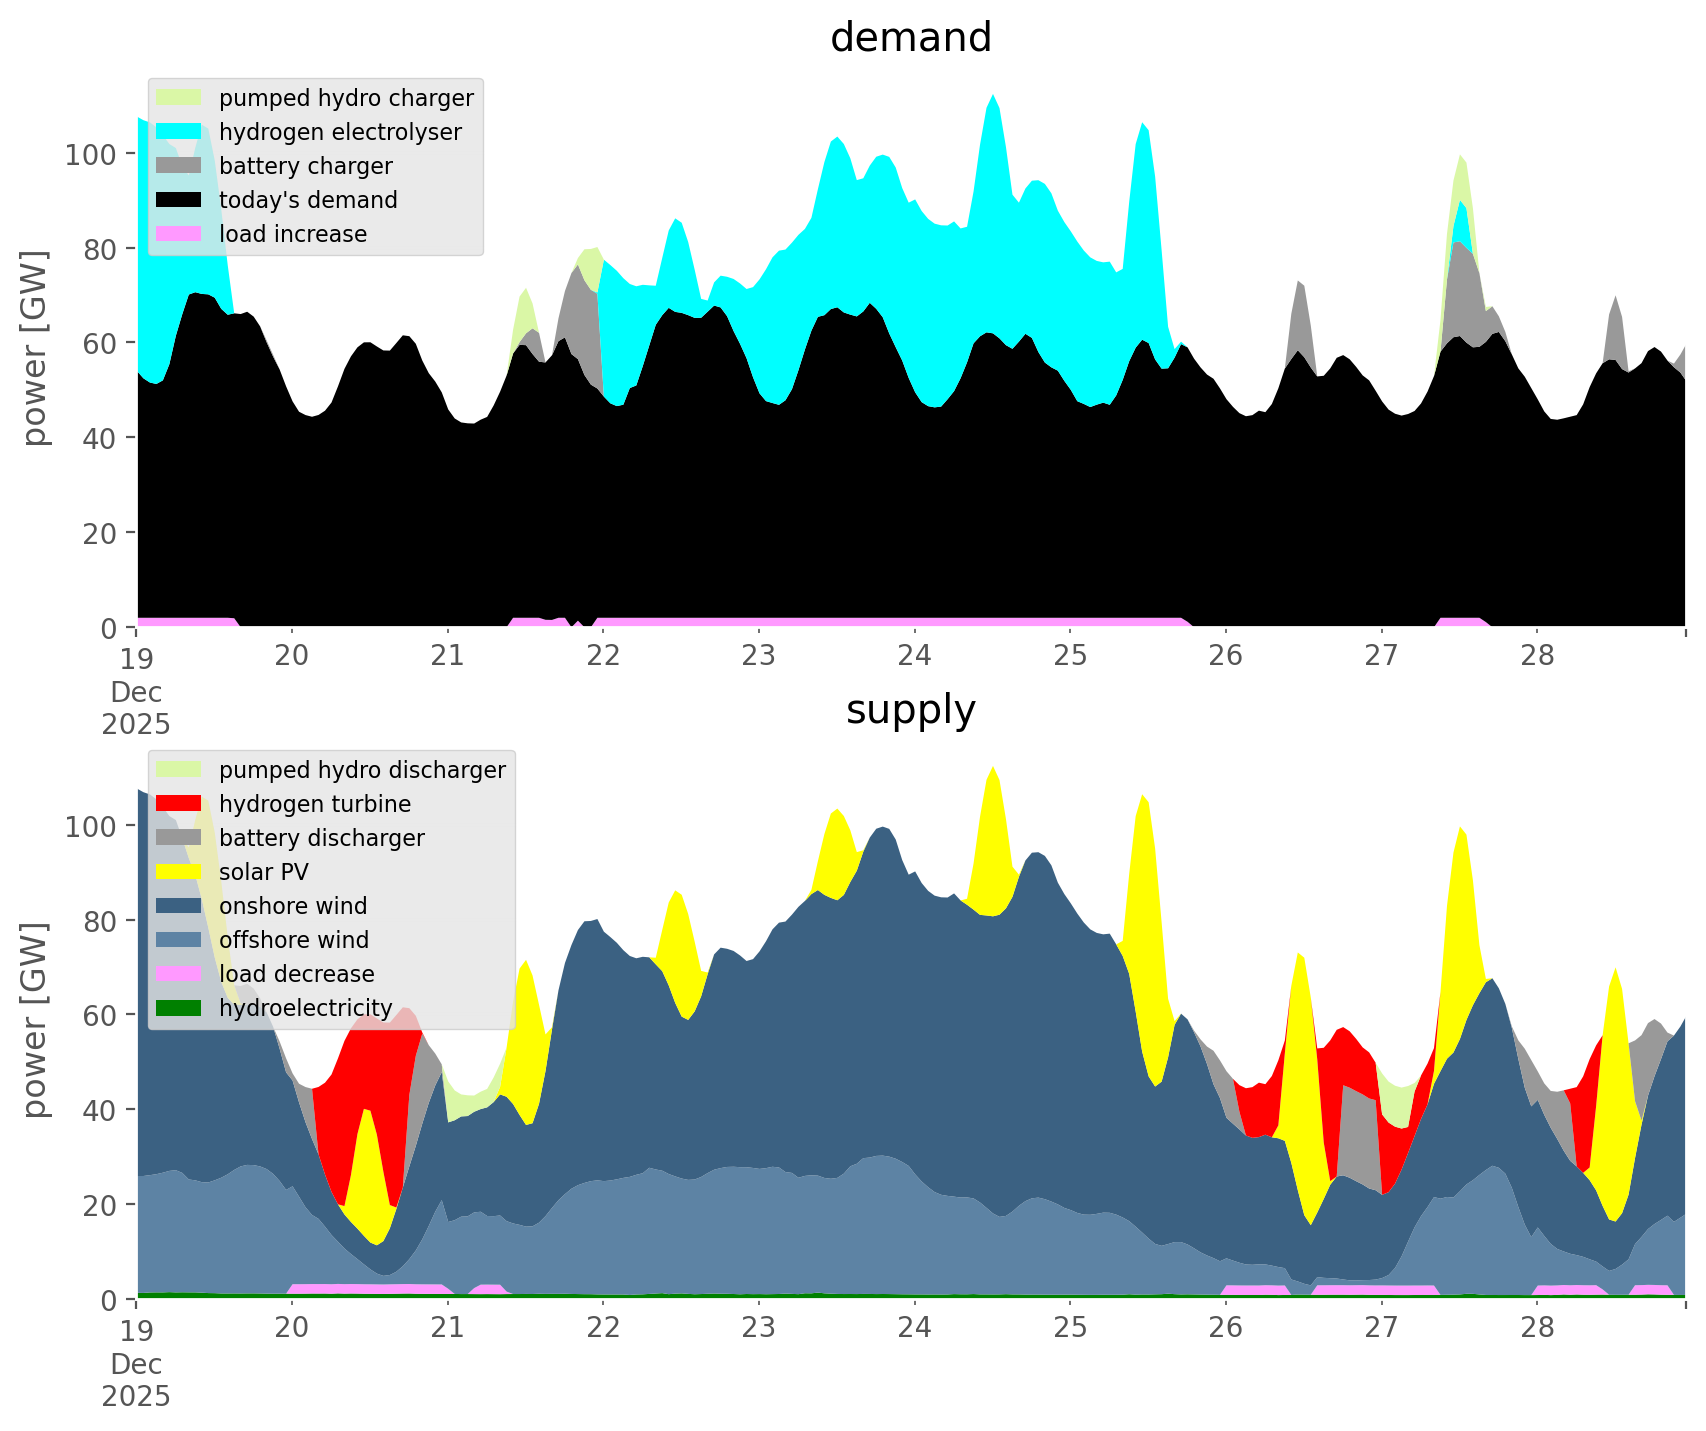Select the battery discharger legend label
This screenshot has height=1431, width=1706.
(322, 838)
